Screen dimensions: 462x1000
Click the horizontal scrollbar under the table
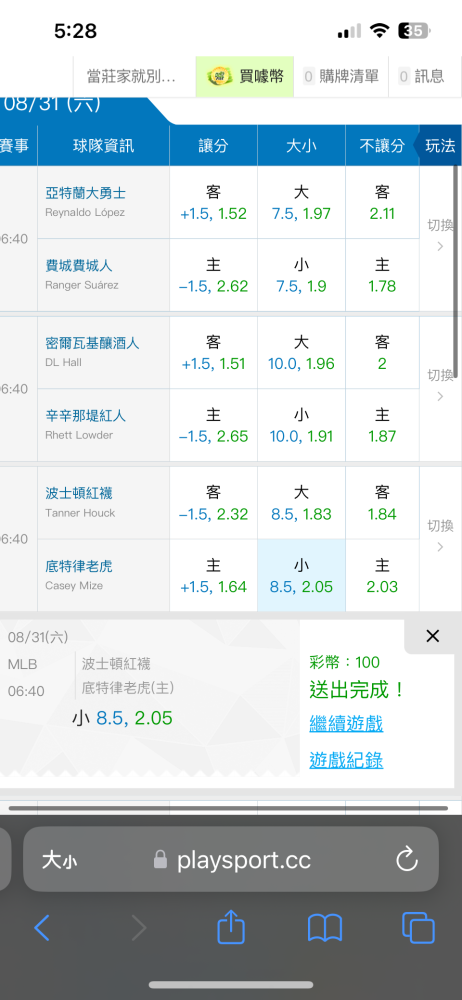(228, 808)
